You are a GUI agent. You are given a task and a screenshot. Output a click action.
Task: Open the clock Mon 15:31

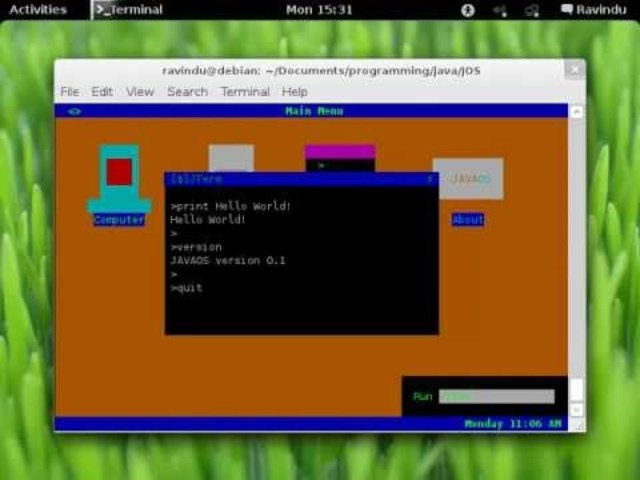click(319, 9)
